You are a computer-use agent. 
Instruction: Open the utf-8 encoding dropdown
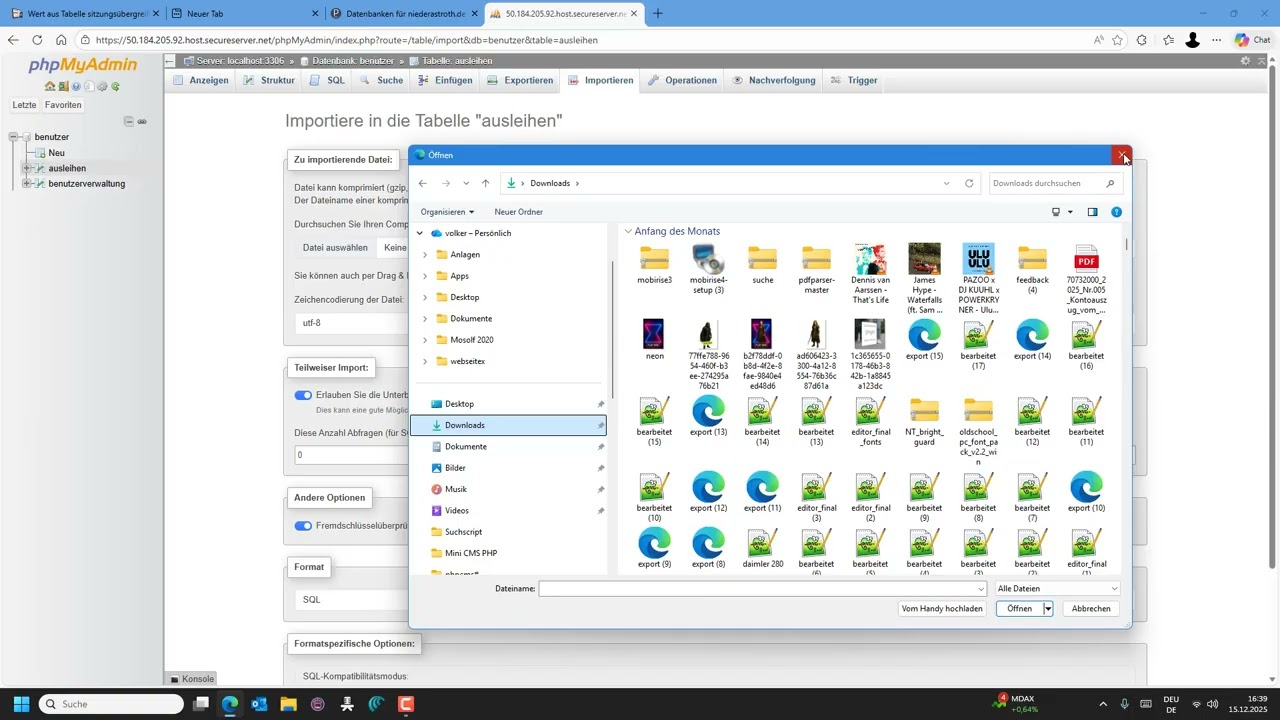coord(350,323)
